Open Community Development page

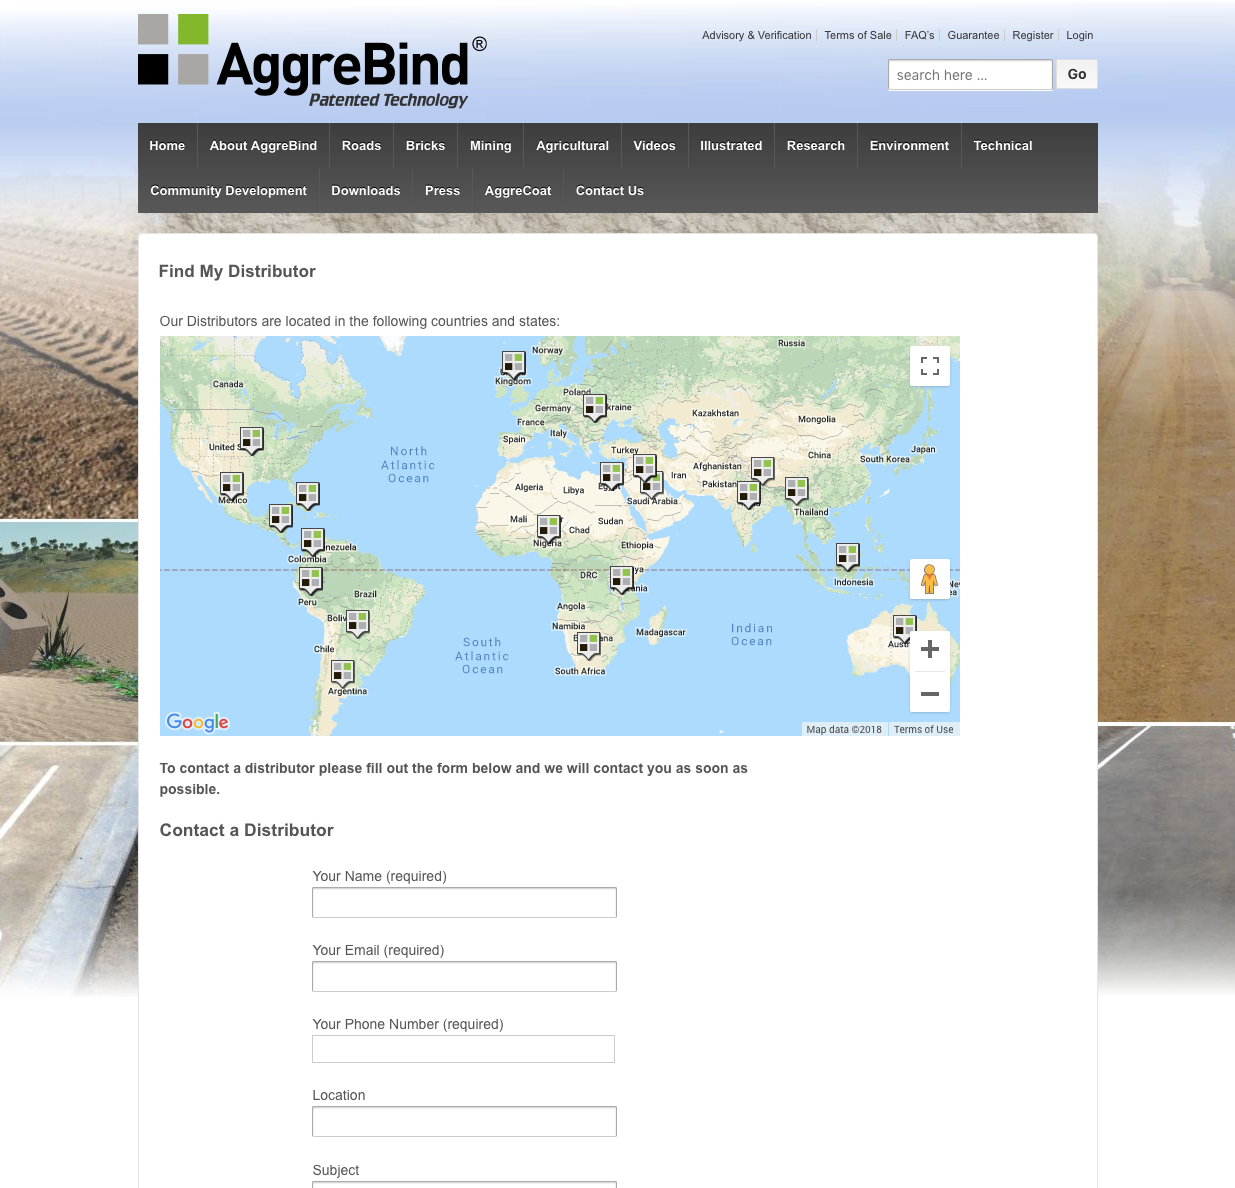point(228,191)
